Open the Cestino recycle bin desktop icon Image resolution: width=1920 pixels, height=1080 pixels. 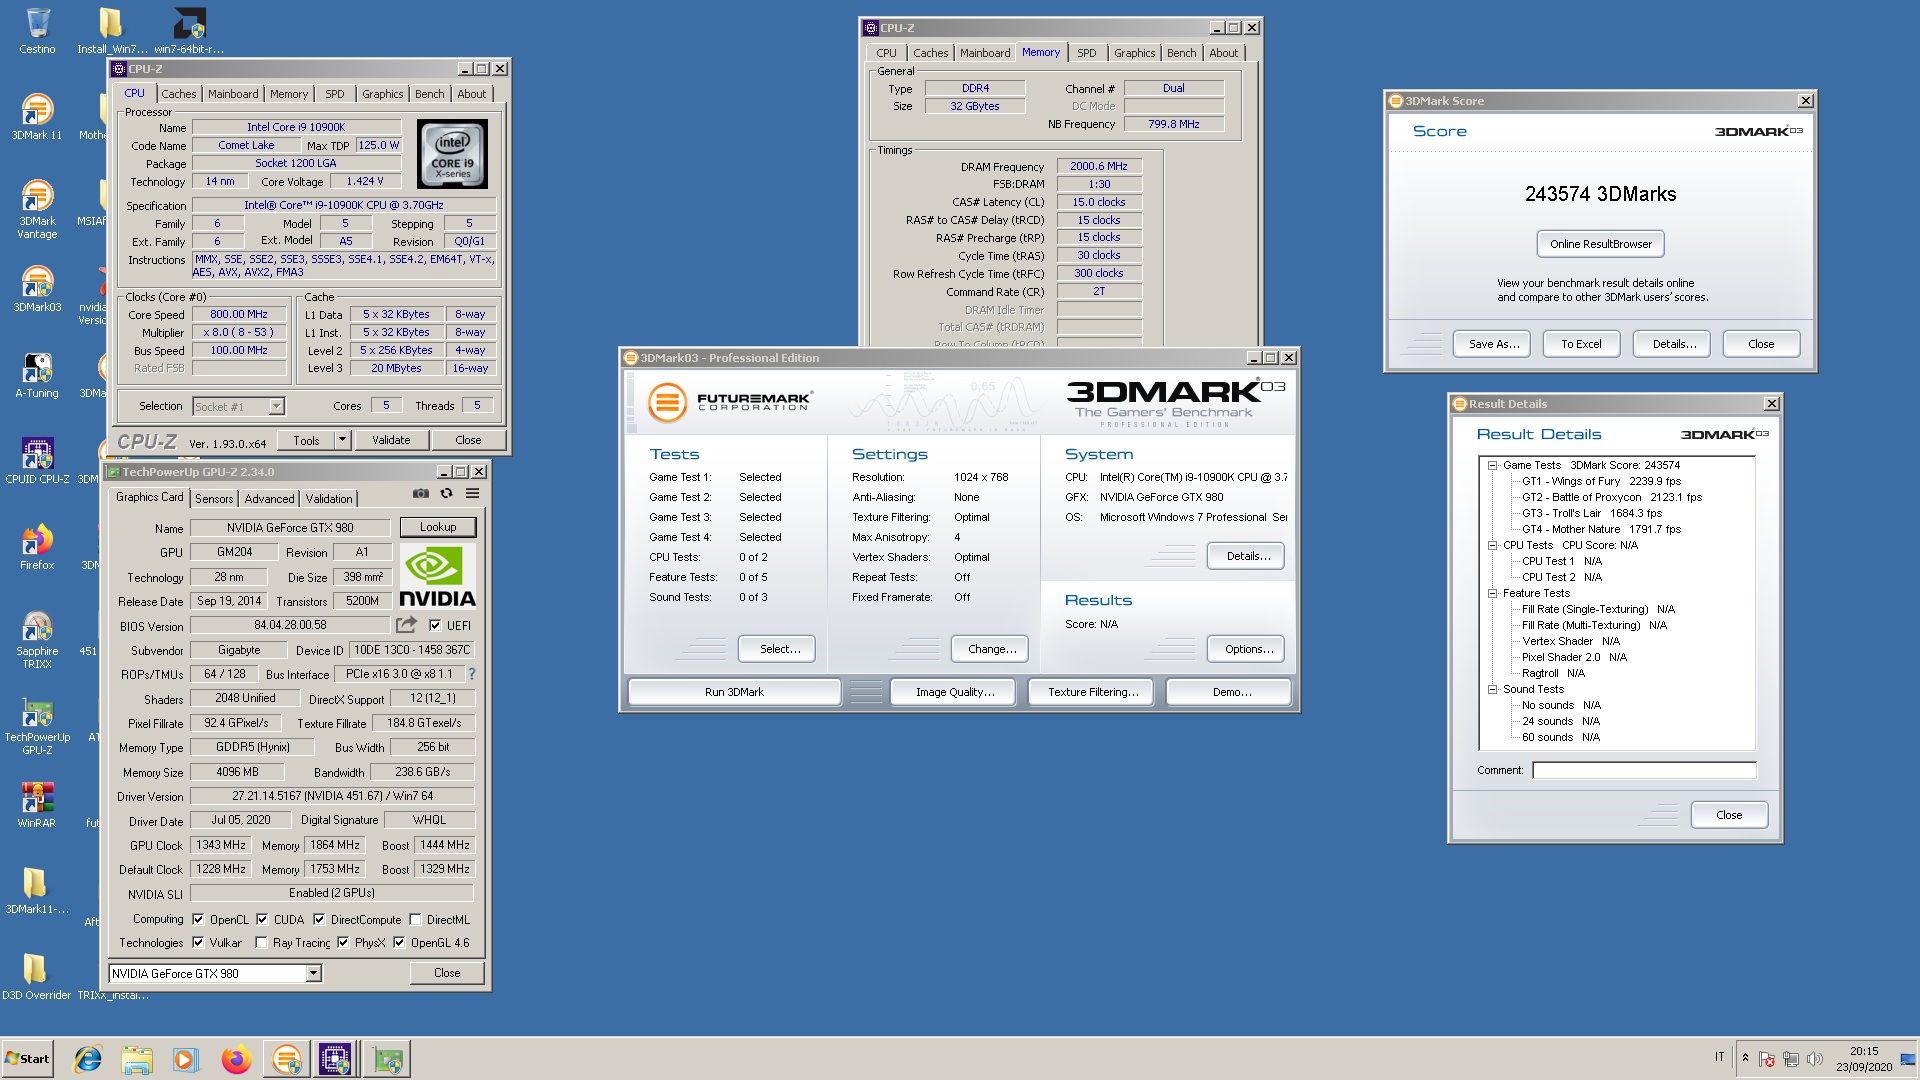click(x=37, y=31)
